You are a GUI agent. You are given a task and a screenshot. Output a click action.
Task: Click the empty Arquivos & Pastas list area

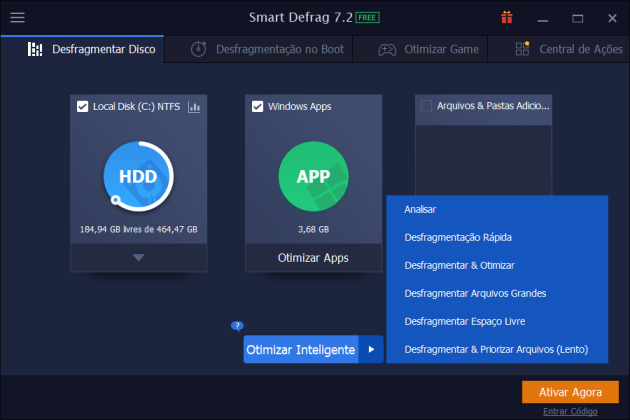click(483, 160)
